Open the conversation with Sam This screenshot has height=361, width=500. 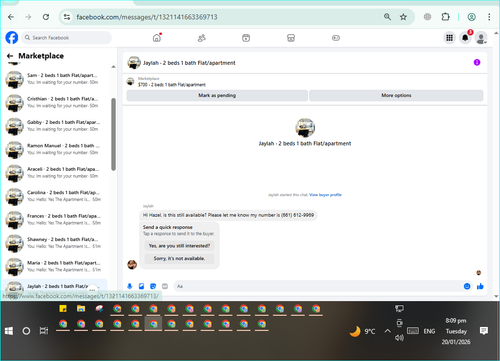[x=55, y=79]
